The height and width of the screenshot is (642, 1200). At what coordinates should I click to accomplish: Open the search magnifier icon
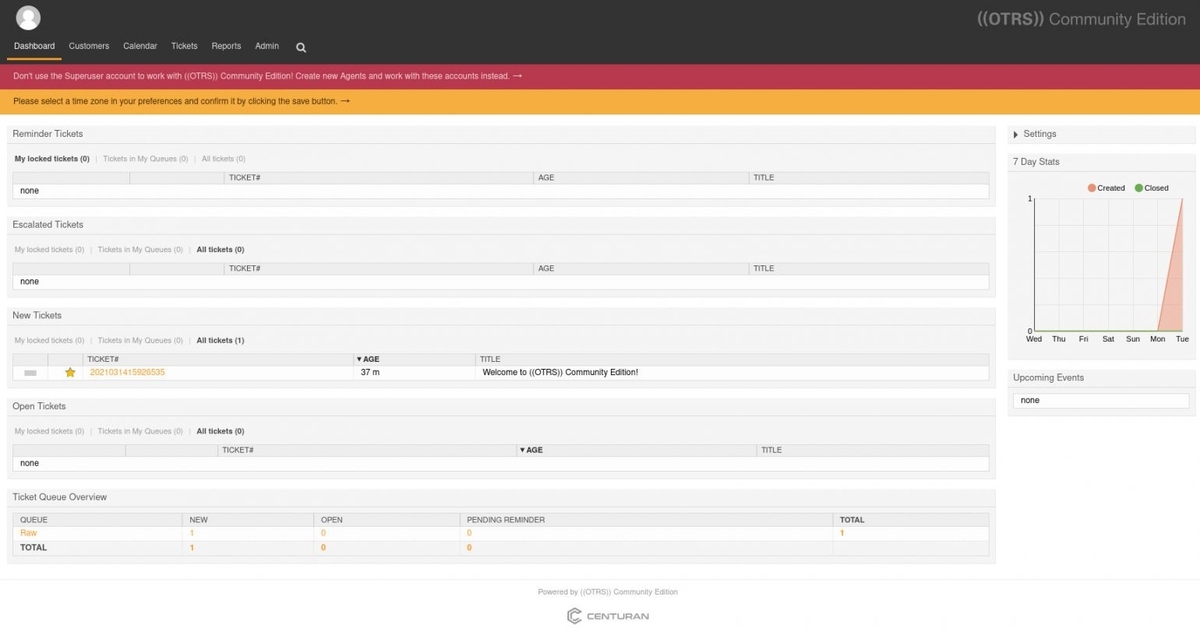pyautogui.click(x=300, y=46)
